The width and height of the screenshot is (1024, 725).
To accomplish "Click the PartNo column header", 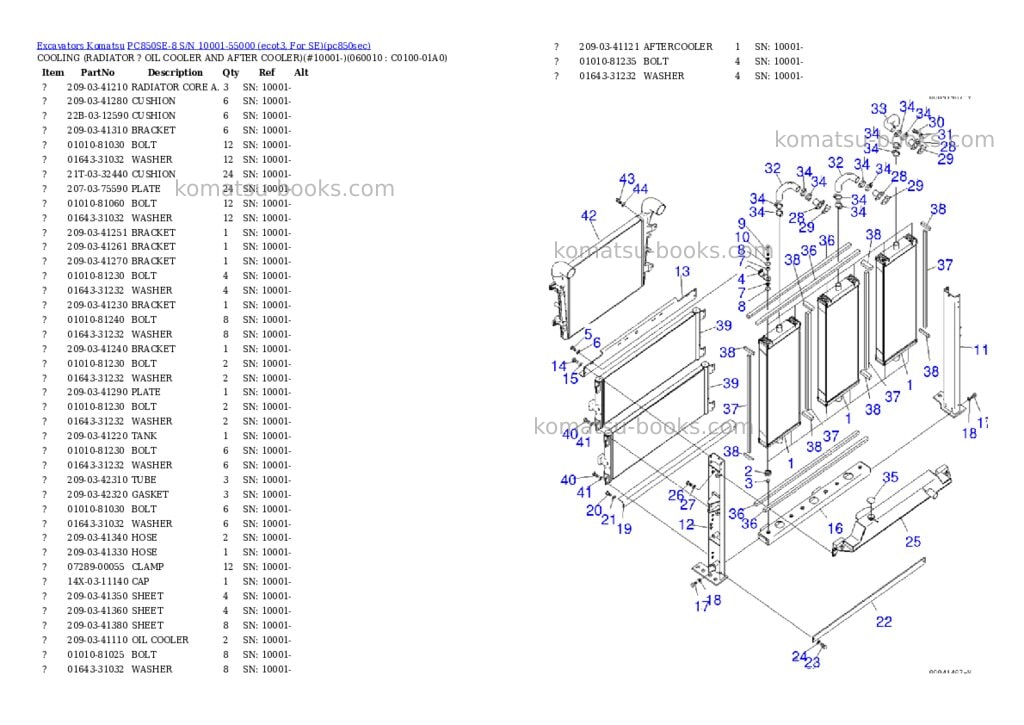I will pyautogui.click(x=97, y=72).
